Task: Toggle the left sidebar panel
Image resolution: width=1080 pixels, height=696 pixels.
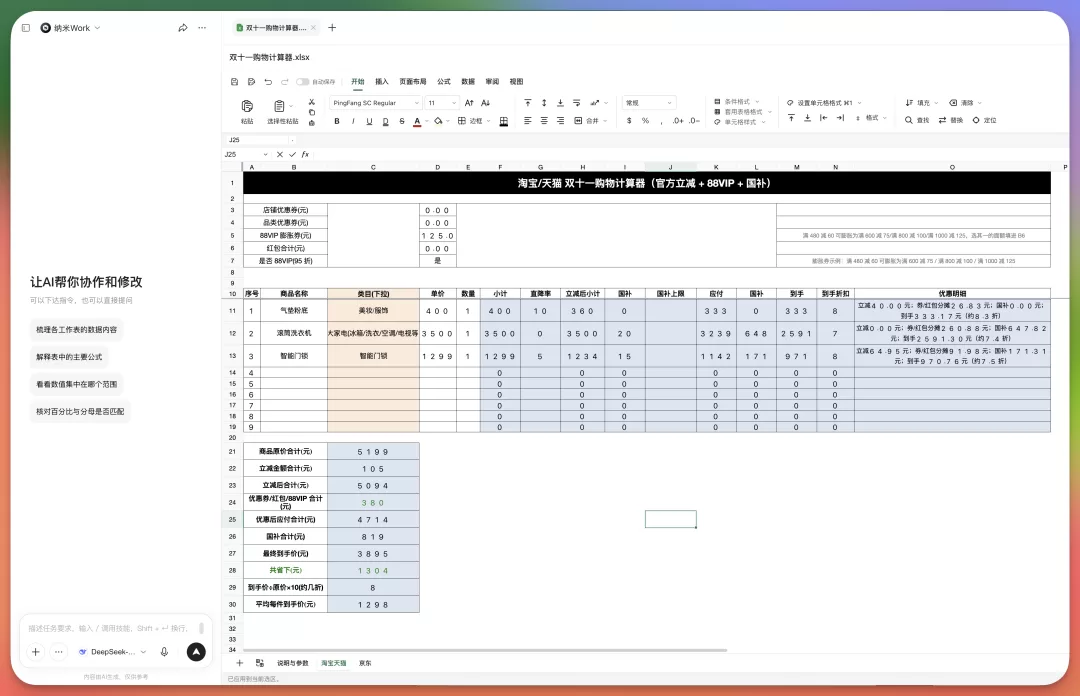Action: [x=25, y=28]
